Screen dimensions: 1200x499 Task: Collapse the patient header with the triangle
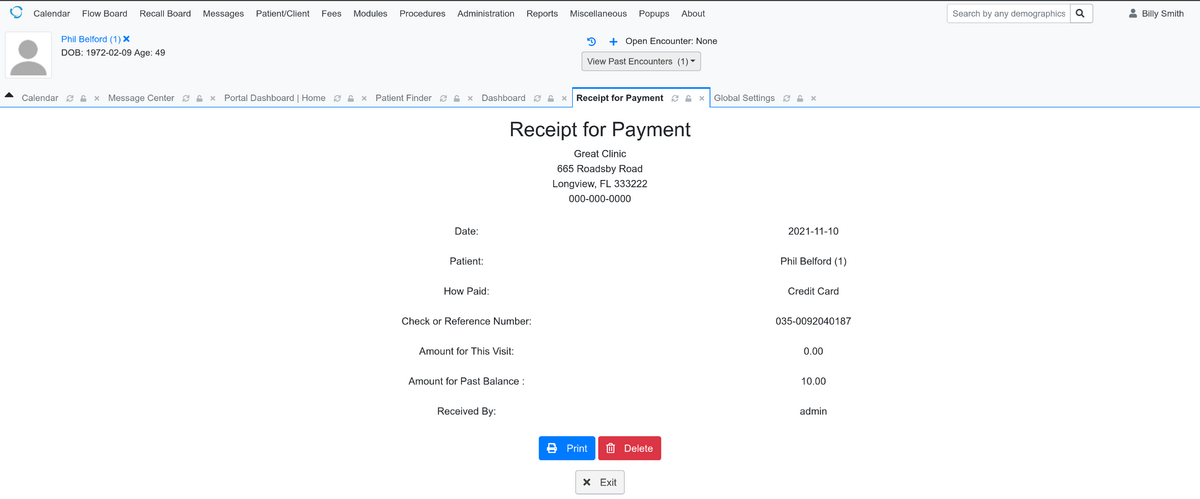9,96
